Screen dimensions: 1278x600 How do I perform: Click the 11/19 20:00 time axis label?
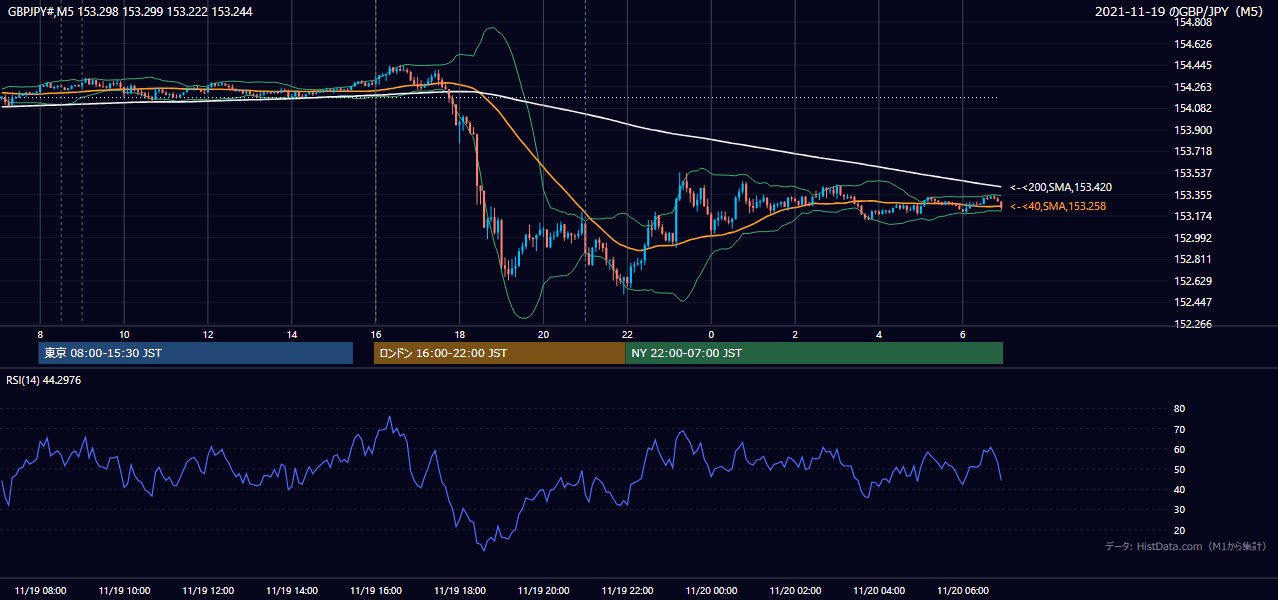tap(544, 591)
